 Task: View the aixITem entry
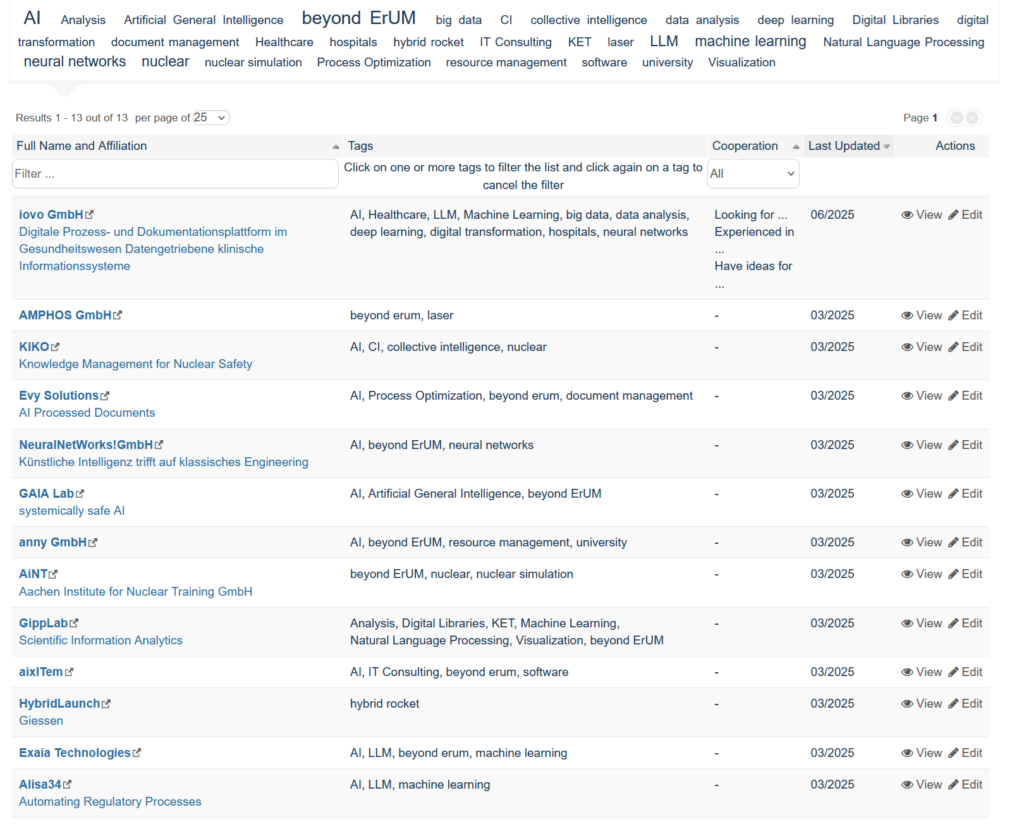pyautogui.click(x=921, y=673)
